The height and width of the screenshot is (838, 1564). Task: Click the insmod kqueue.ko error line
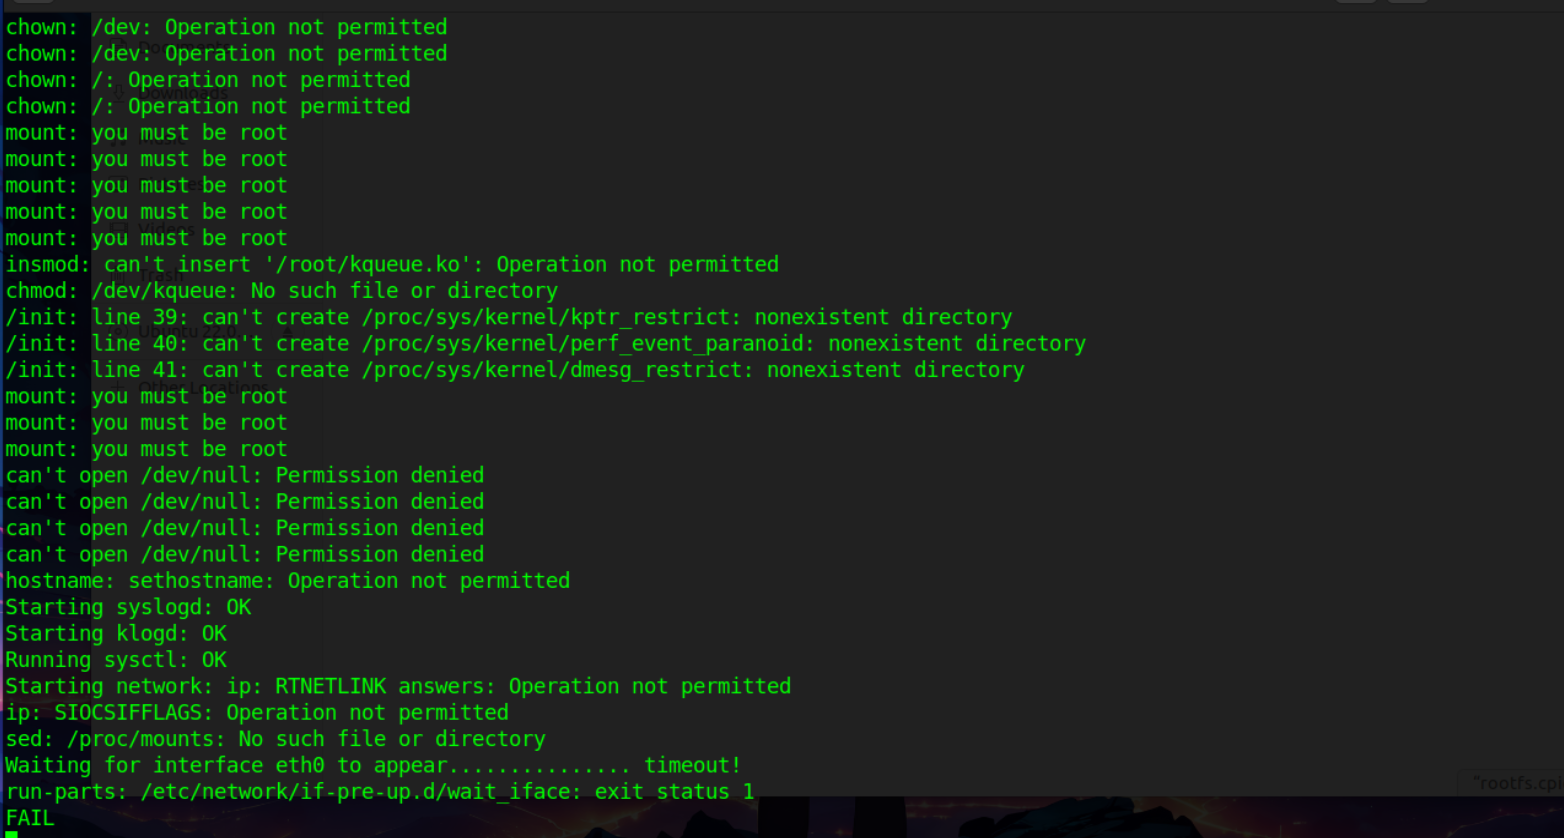coord(392,265)
